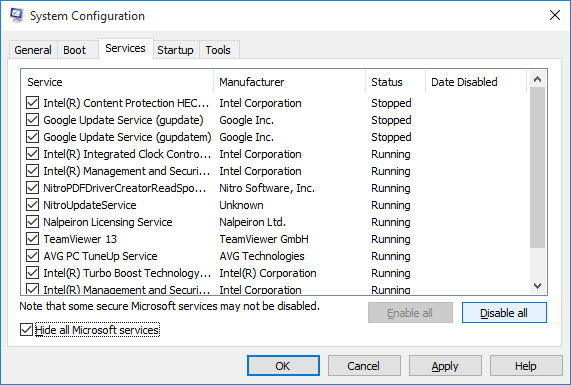Click the Disable all button
The height and width of the screenshot is (385, 571).
[x=504, y=313]
